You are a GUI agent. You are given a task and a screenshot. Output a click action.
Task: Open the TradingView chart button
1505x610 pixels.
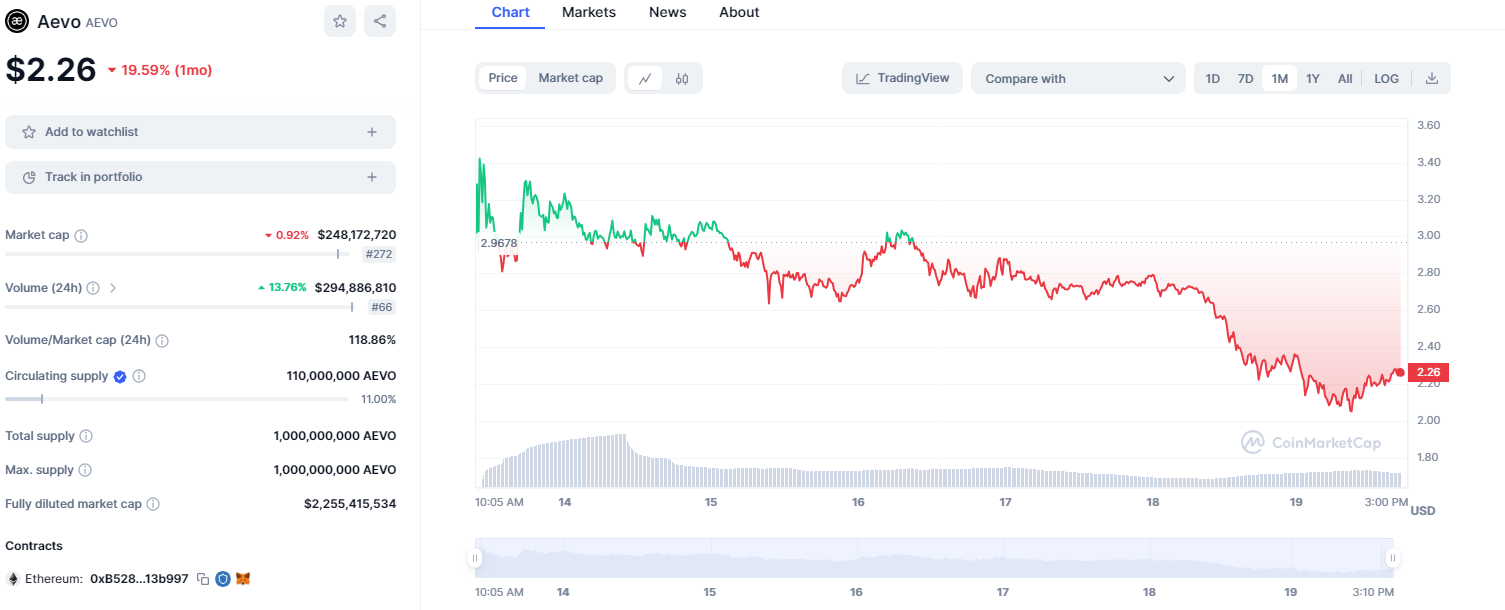[x=903, y=78]
